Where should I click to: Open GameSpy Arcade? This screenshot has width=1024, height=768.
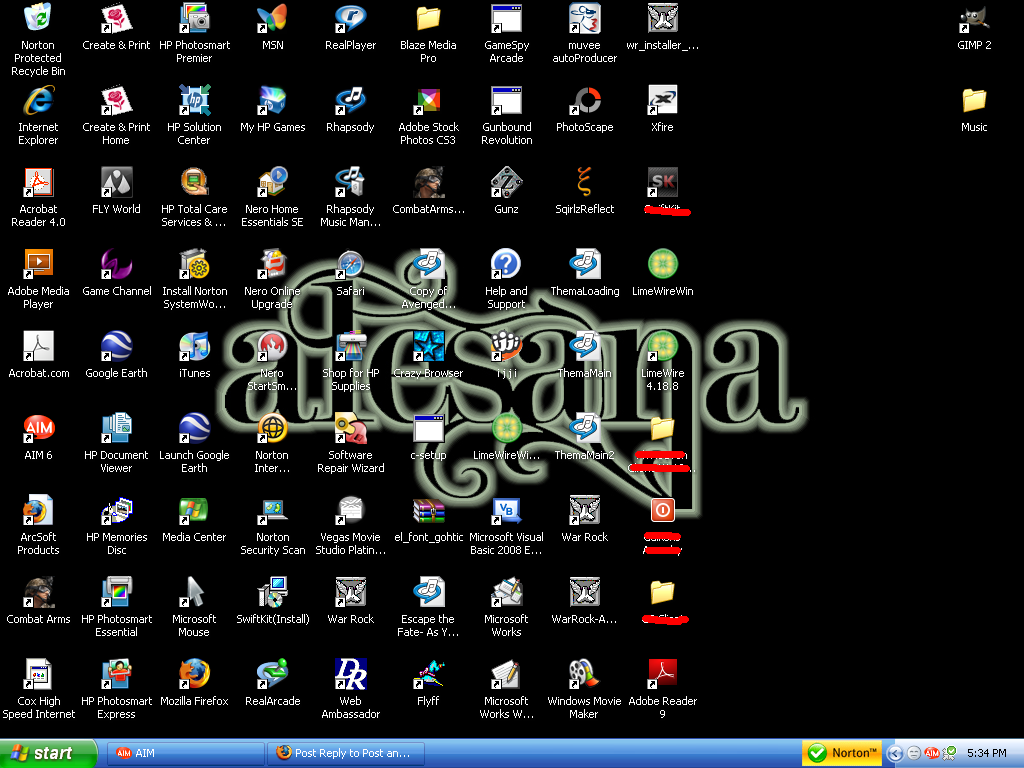505,20
